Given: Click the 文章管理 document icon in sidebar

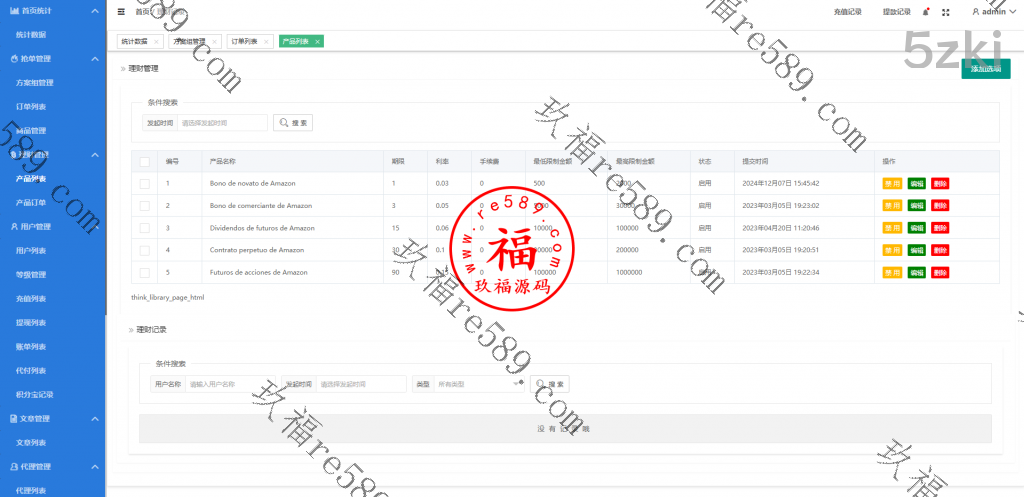Looking at the screenshot, I should pyautogui.click(x=13, y=418).
